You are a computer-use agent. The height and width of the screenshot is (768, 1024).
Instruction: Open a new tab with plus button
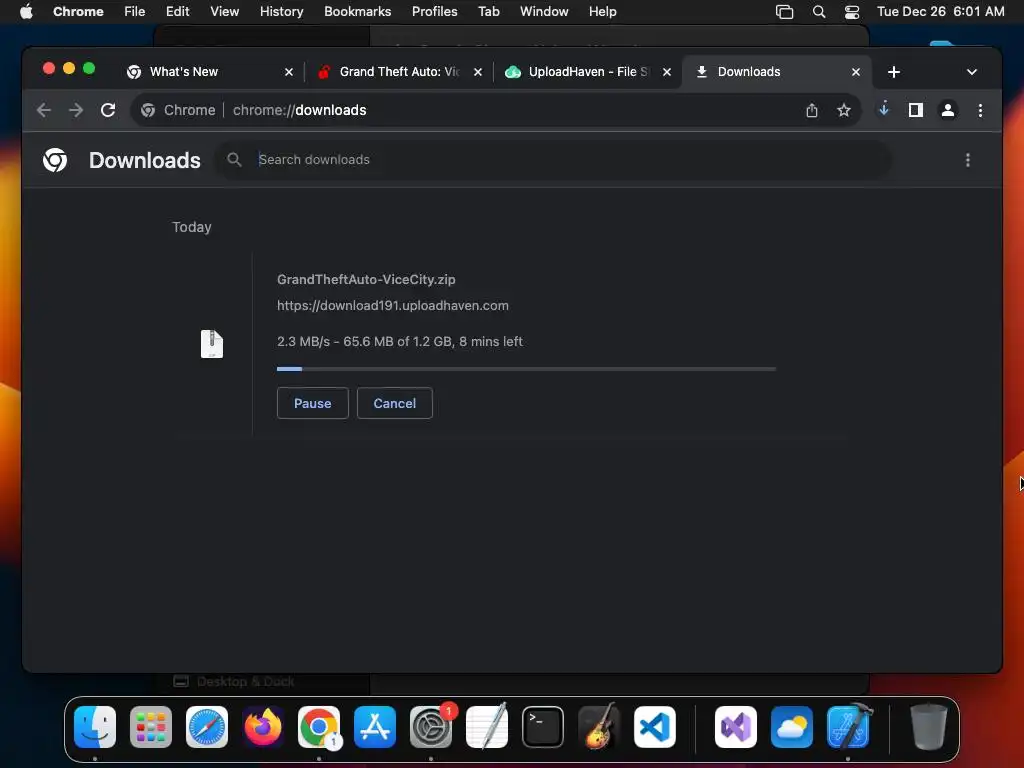pos(893,72)
